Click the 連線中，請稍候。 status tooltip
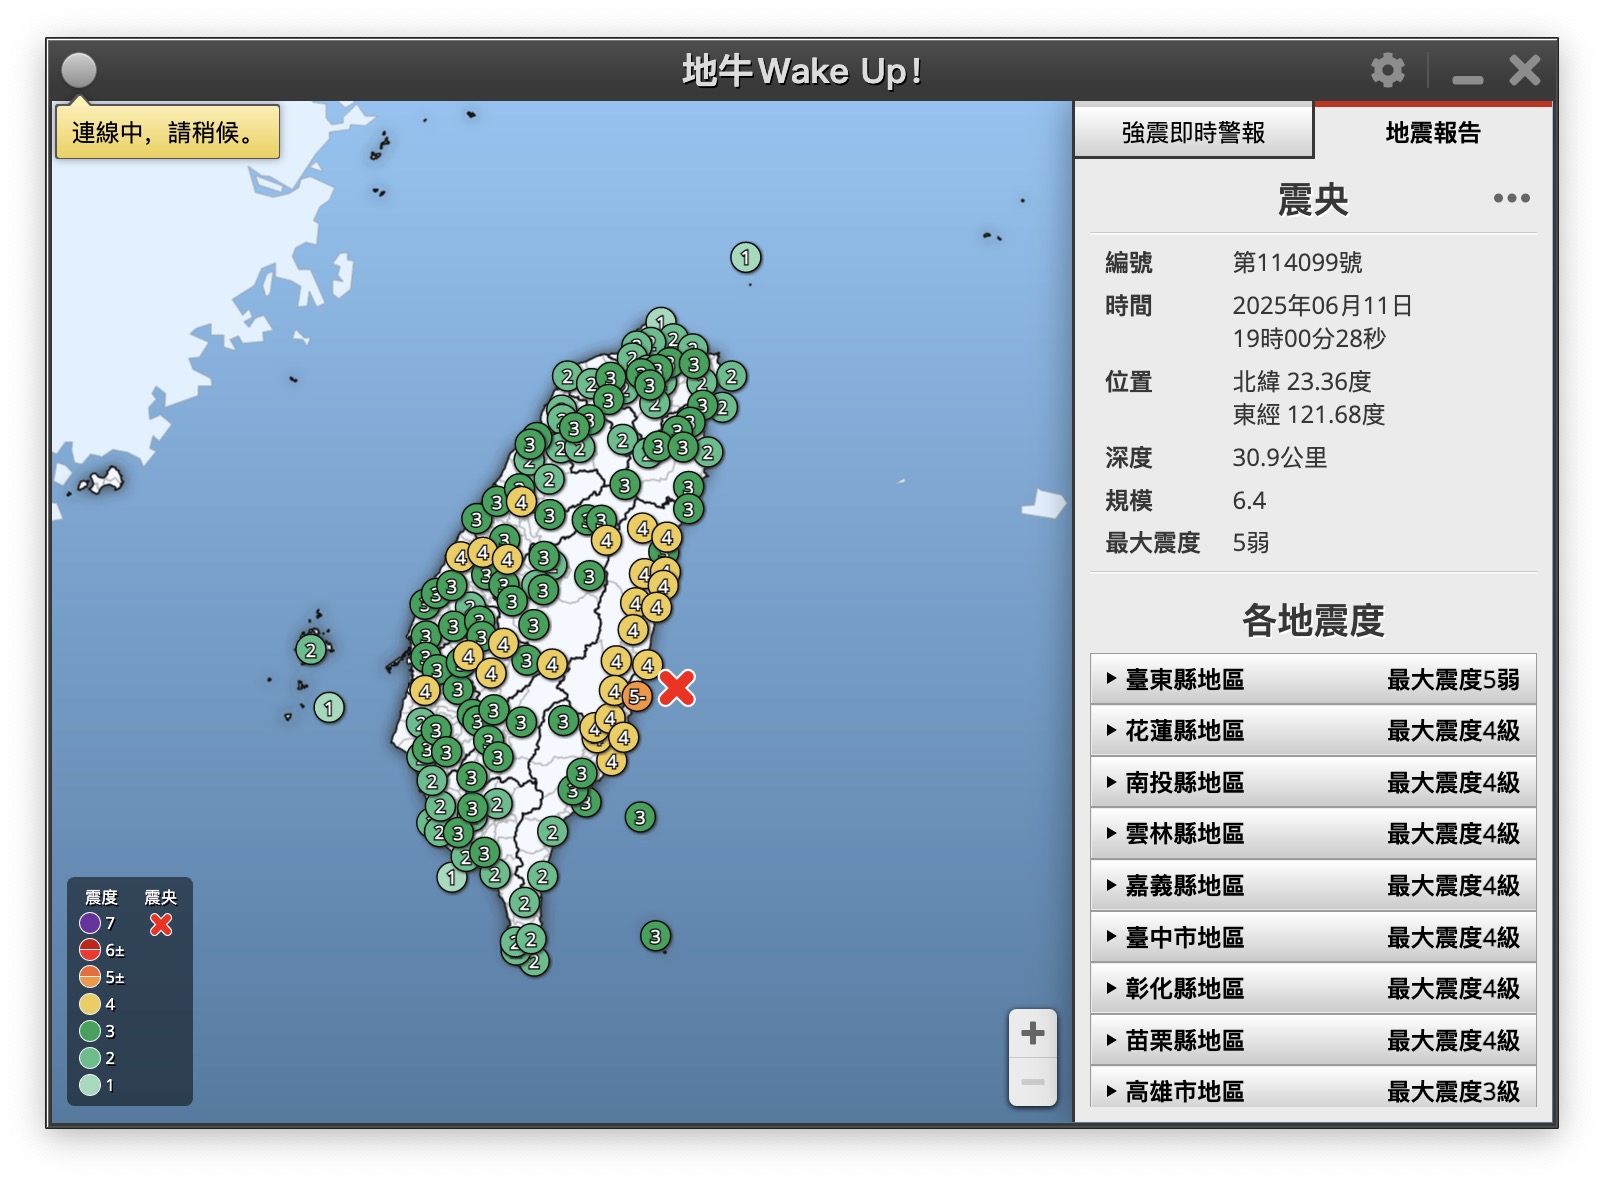The image size is (1604, 1182). pos(167,132)
